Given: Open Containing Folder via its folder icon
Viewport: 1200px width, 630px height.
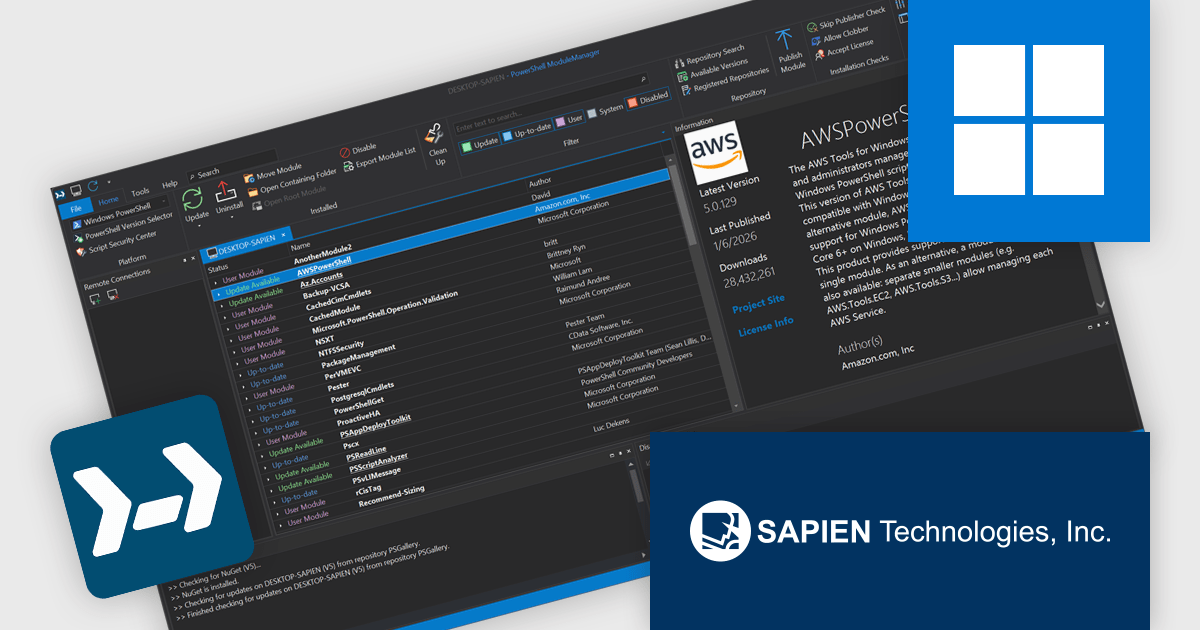Looking at the screenshot, I should [x=253, y=191].
